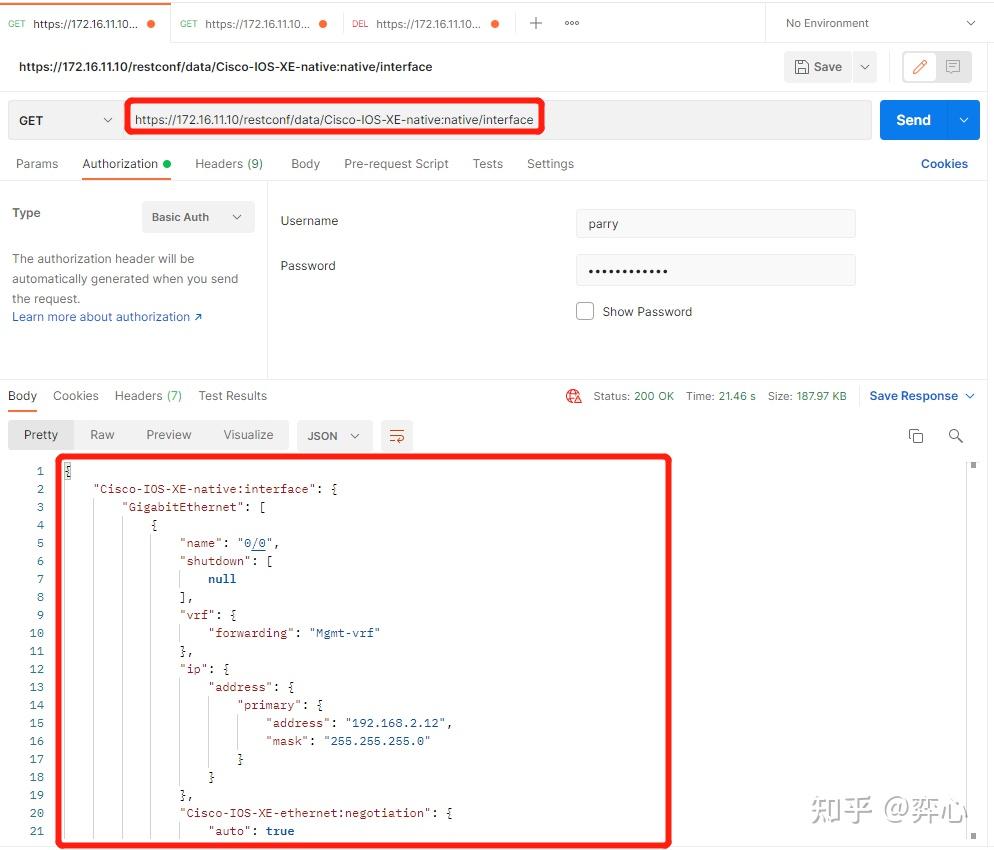
Task: Open a new request with the plus icon
Action: tap(538, 22)
